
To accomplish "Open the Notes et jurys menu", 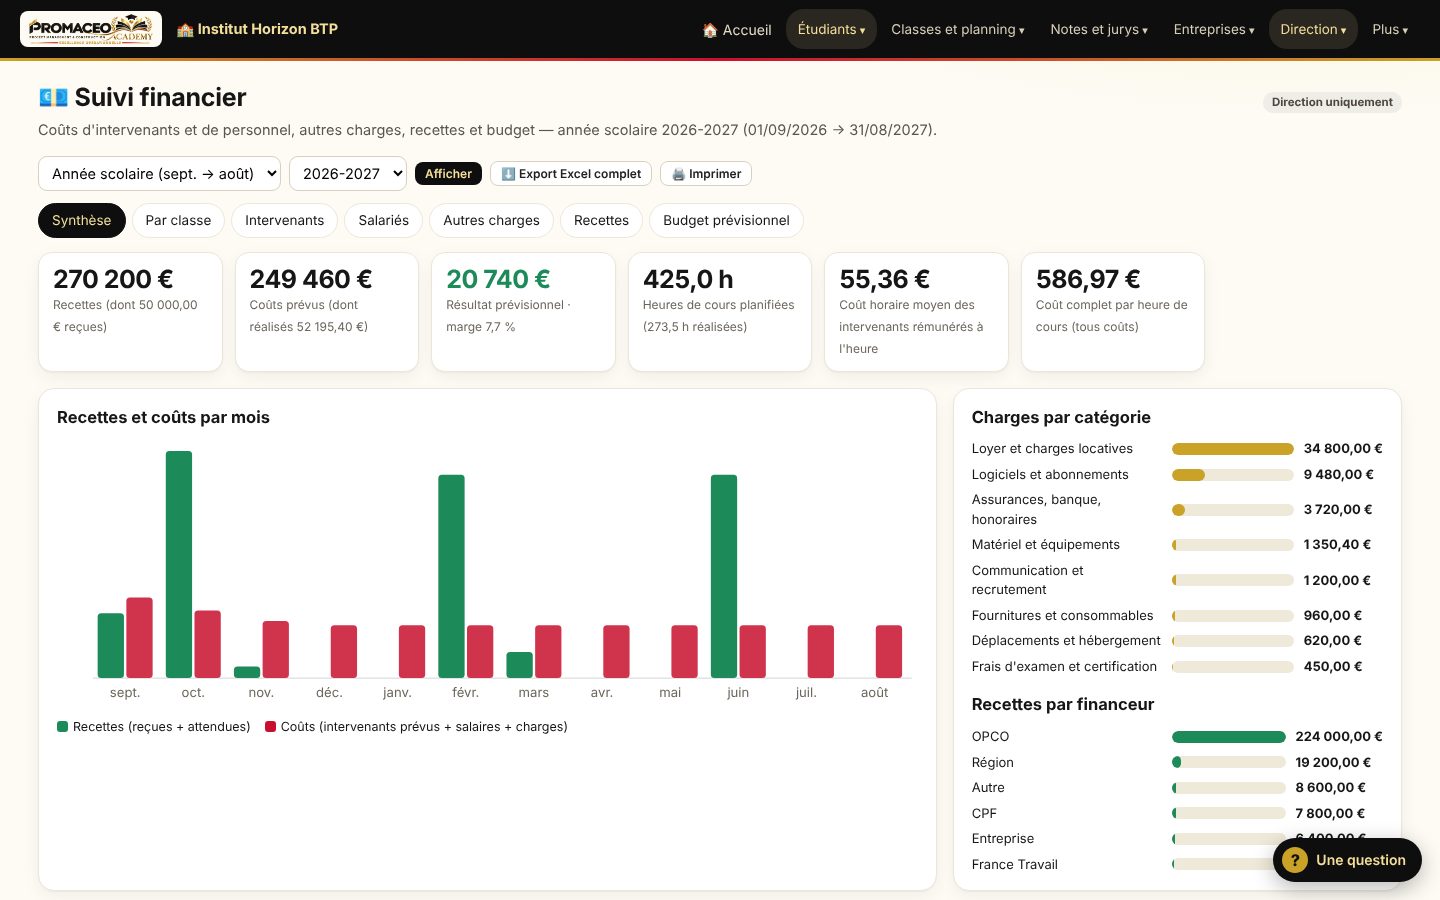I will 1099,29.
